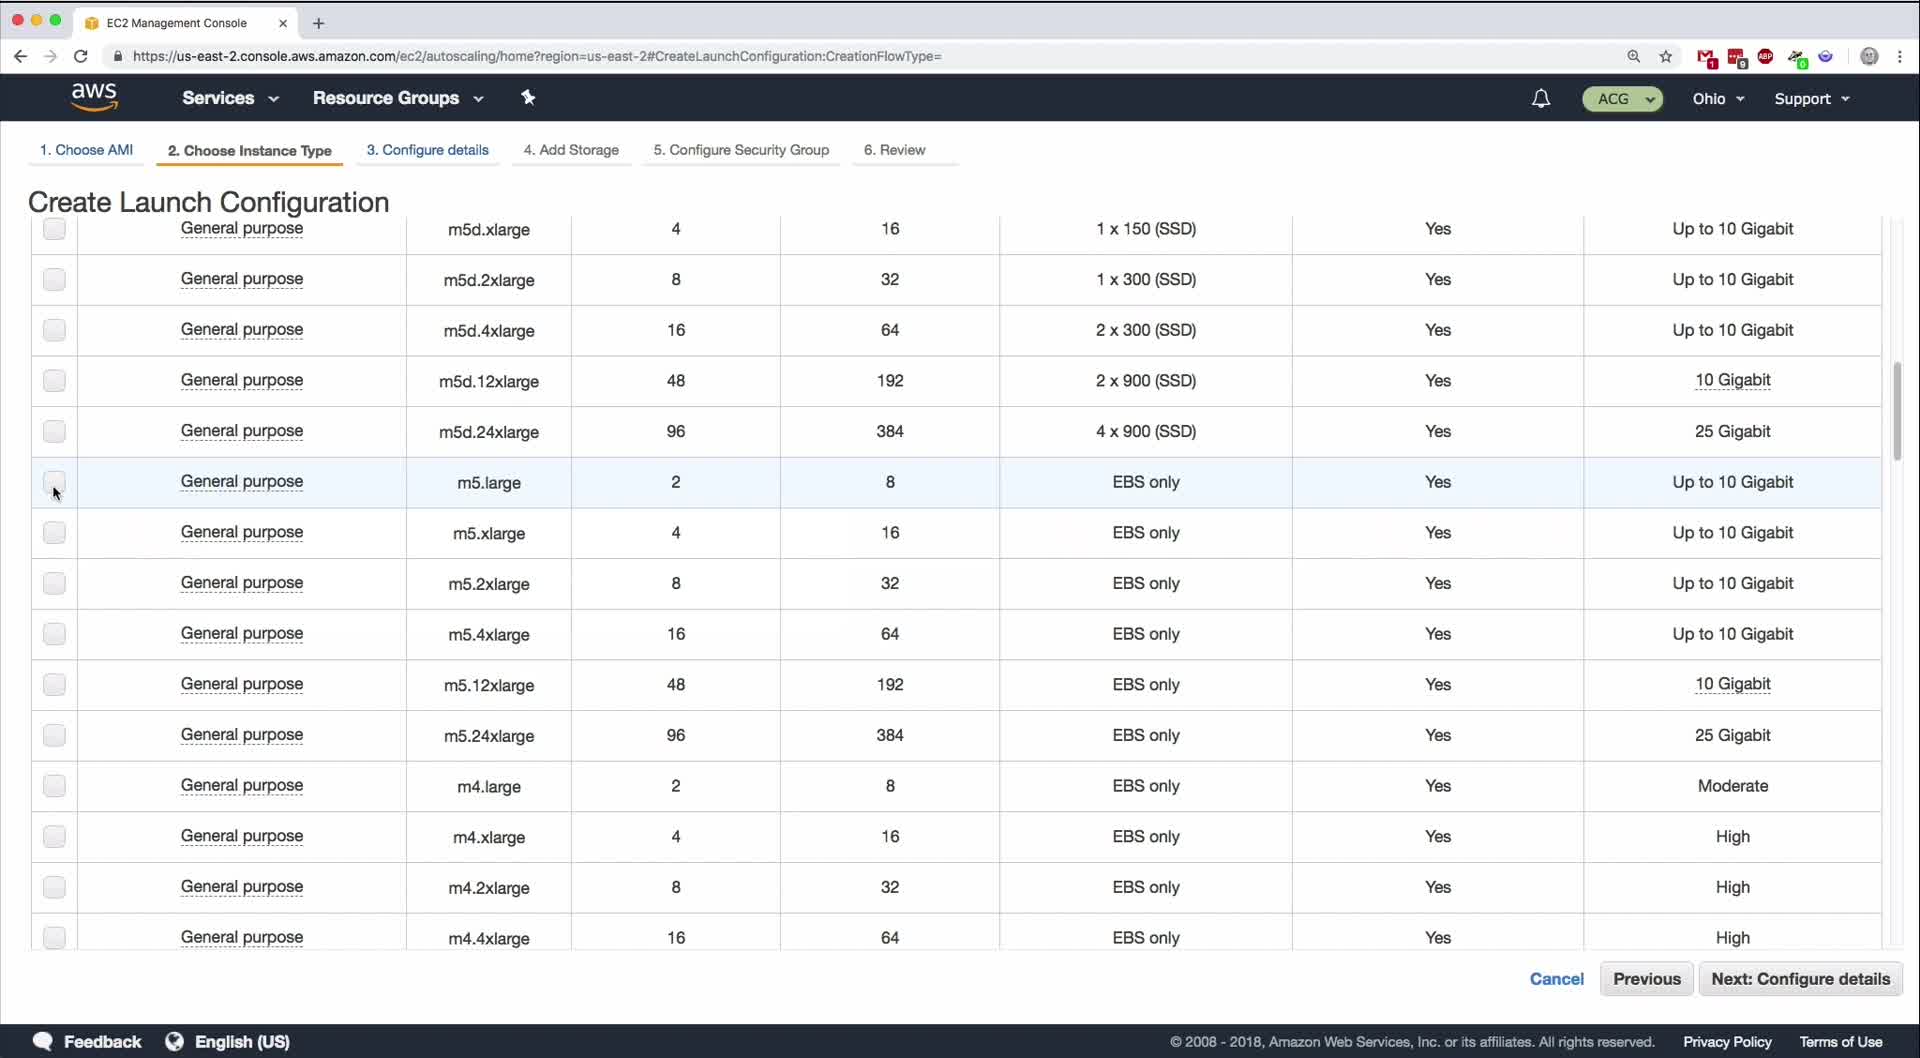The height and width of the screenshot is (1058, 1920).
Task: Select the m5.xlarge instance checkbox
Action: 54,532
